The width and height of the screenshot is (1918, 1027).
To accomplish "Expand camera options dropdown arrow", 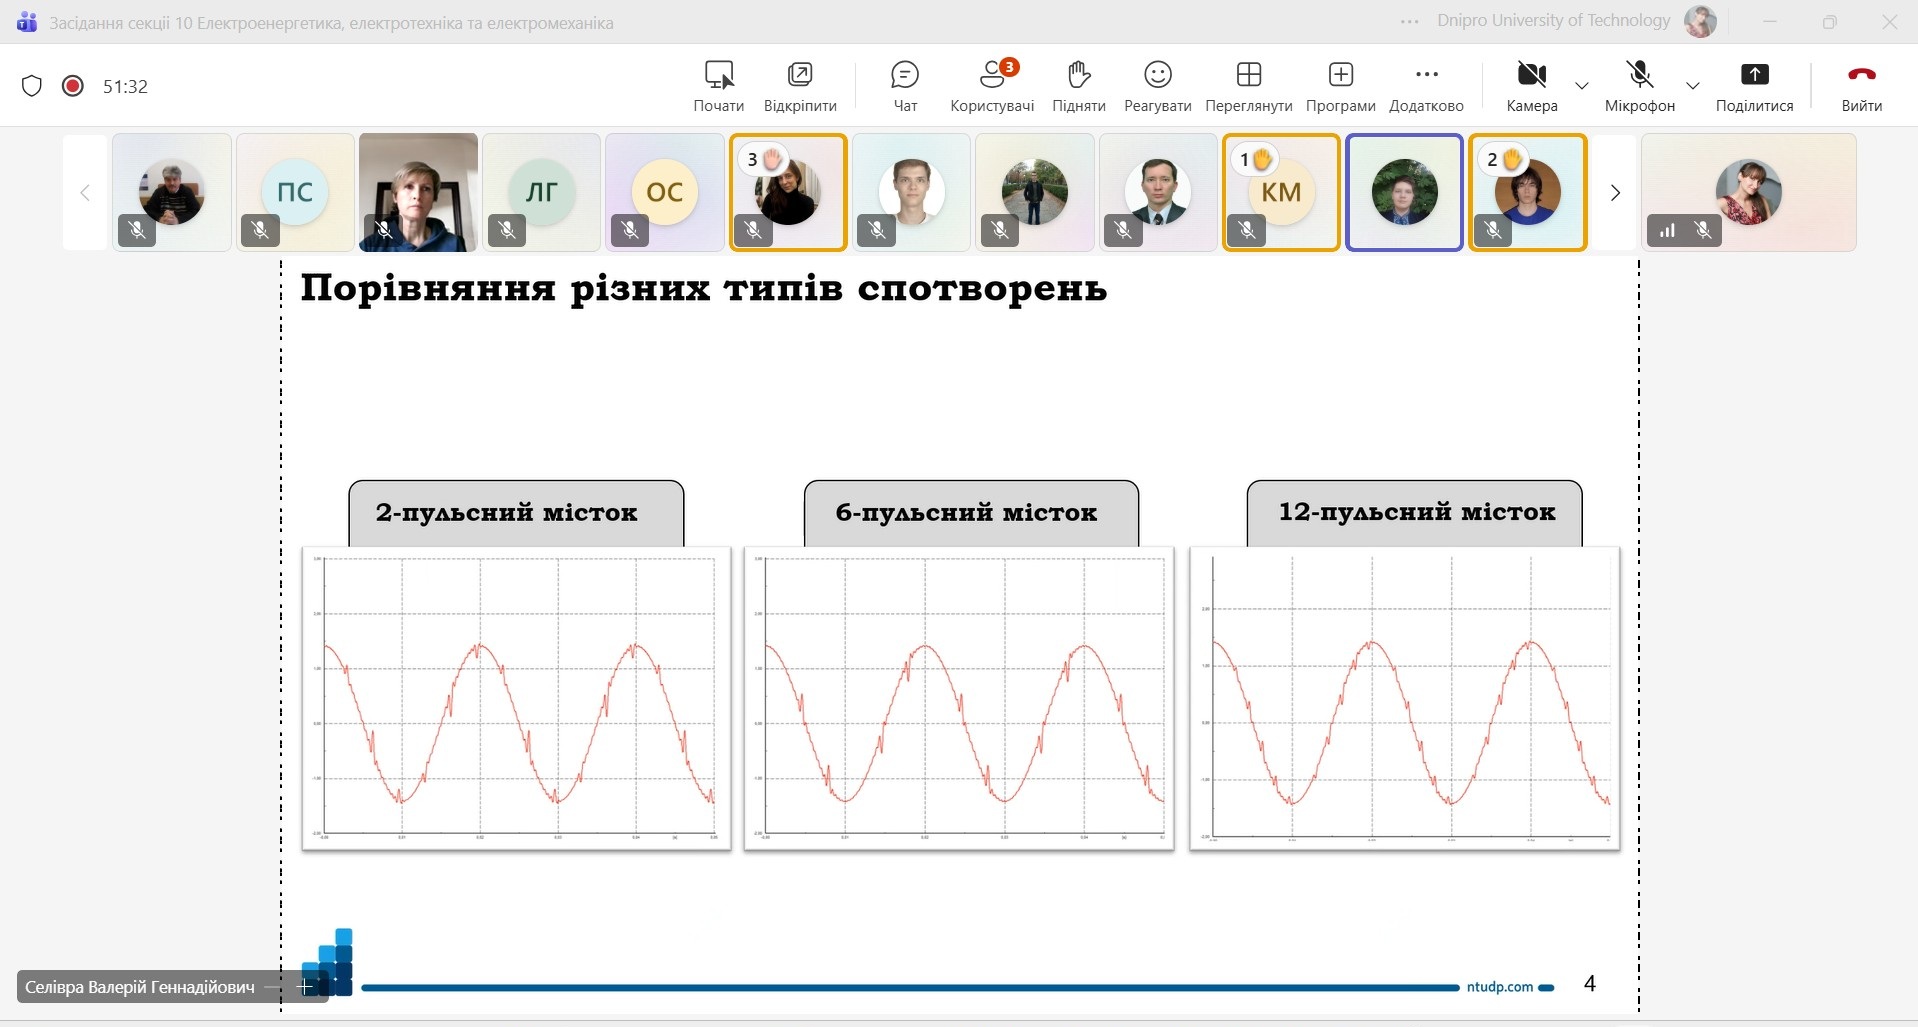I will click(1582, 86).
